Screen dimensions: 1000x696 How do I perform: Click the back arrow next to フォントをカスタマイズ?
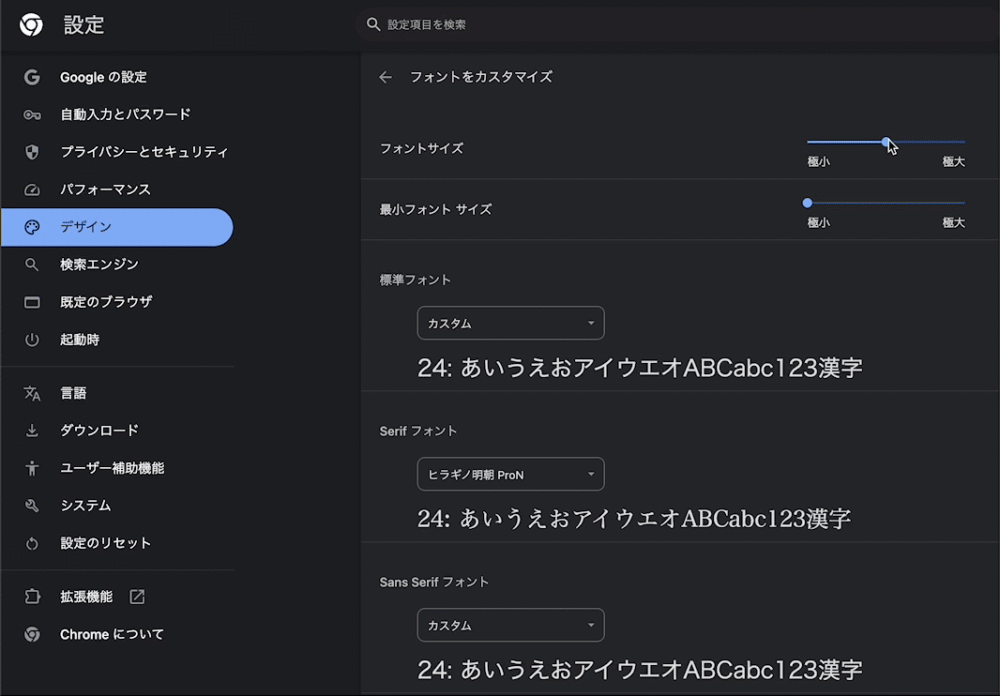(x=385, y=76)
